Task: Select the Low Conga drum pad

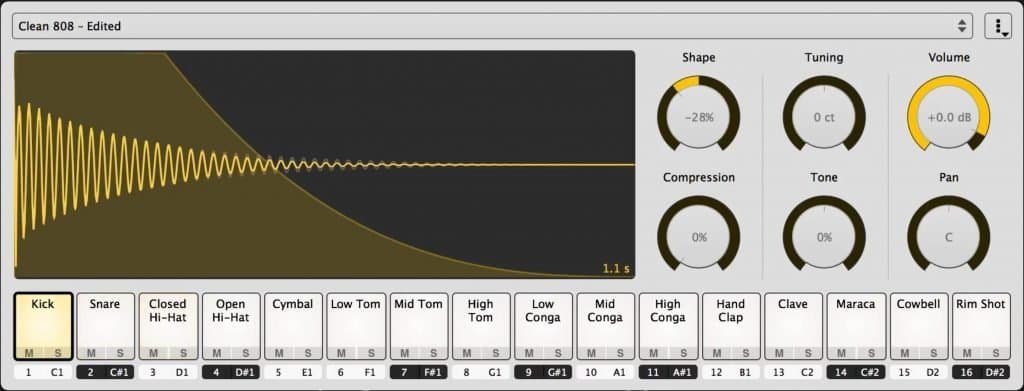Action: coord(543,326)
